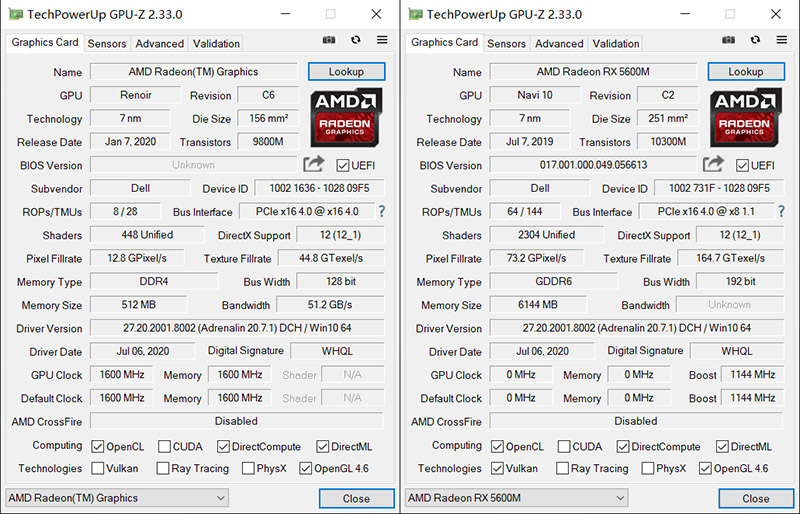The width and height of the screenshot is (800, 514).
Task: Minimize the right GPU-Z window
Action: pos(685,14)
